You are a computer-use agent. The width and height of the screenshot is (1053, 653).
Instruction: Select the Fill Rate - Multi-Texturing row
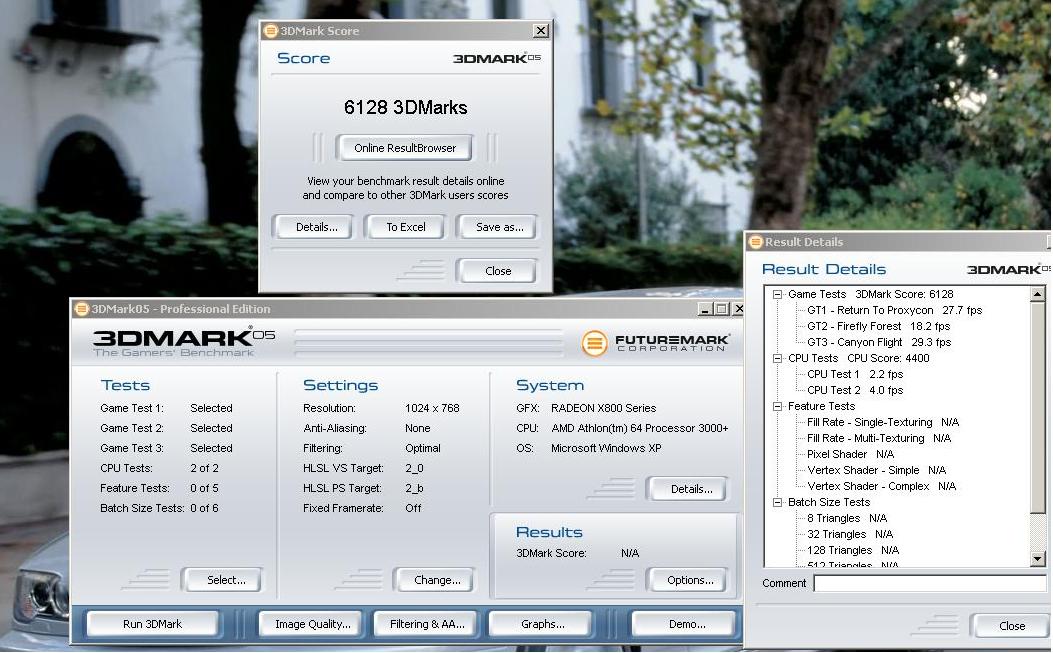point(879,438)
